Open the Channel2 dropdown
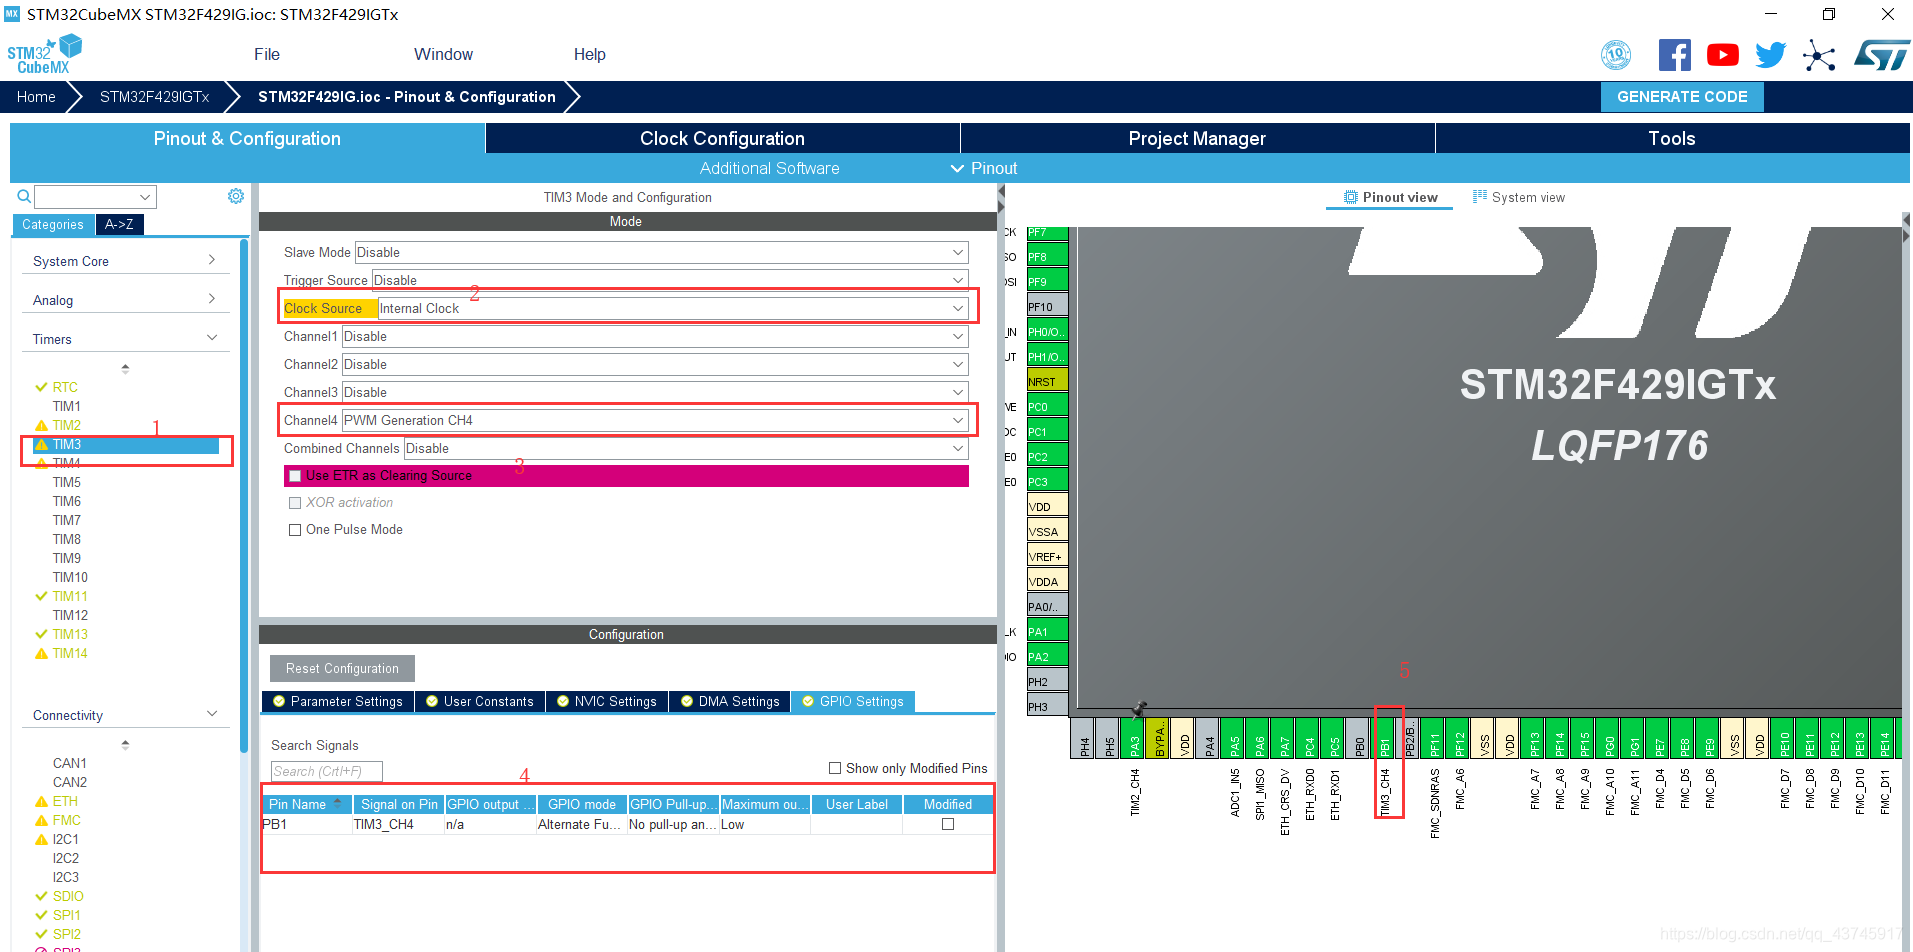The height and width of the screenshot is (952, 1913). [655, 364]
